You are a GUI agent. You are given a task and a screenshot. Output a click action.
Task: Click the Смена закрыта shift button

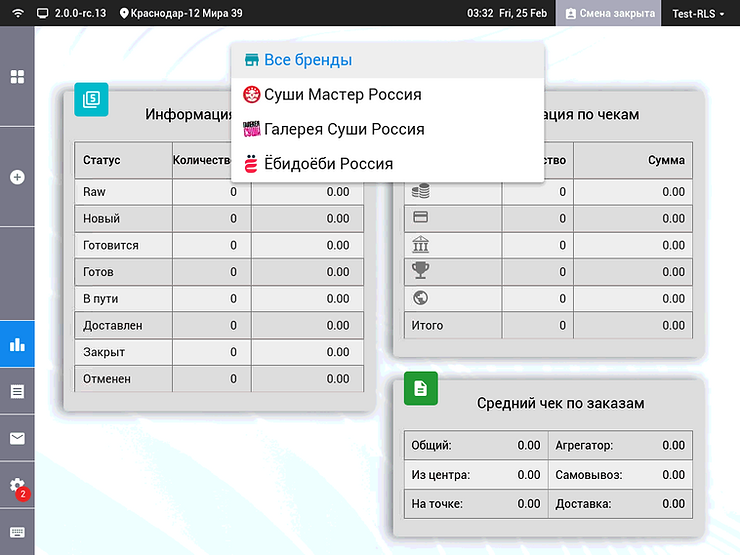click(x=609, y=13)
